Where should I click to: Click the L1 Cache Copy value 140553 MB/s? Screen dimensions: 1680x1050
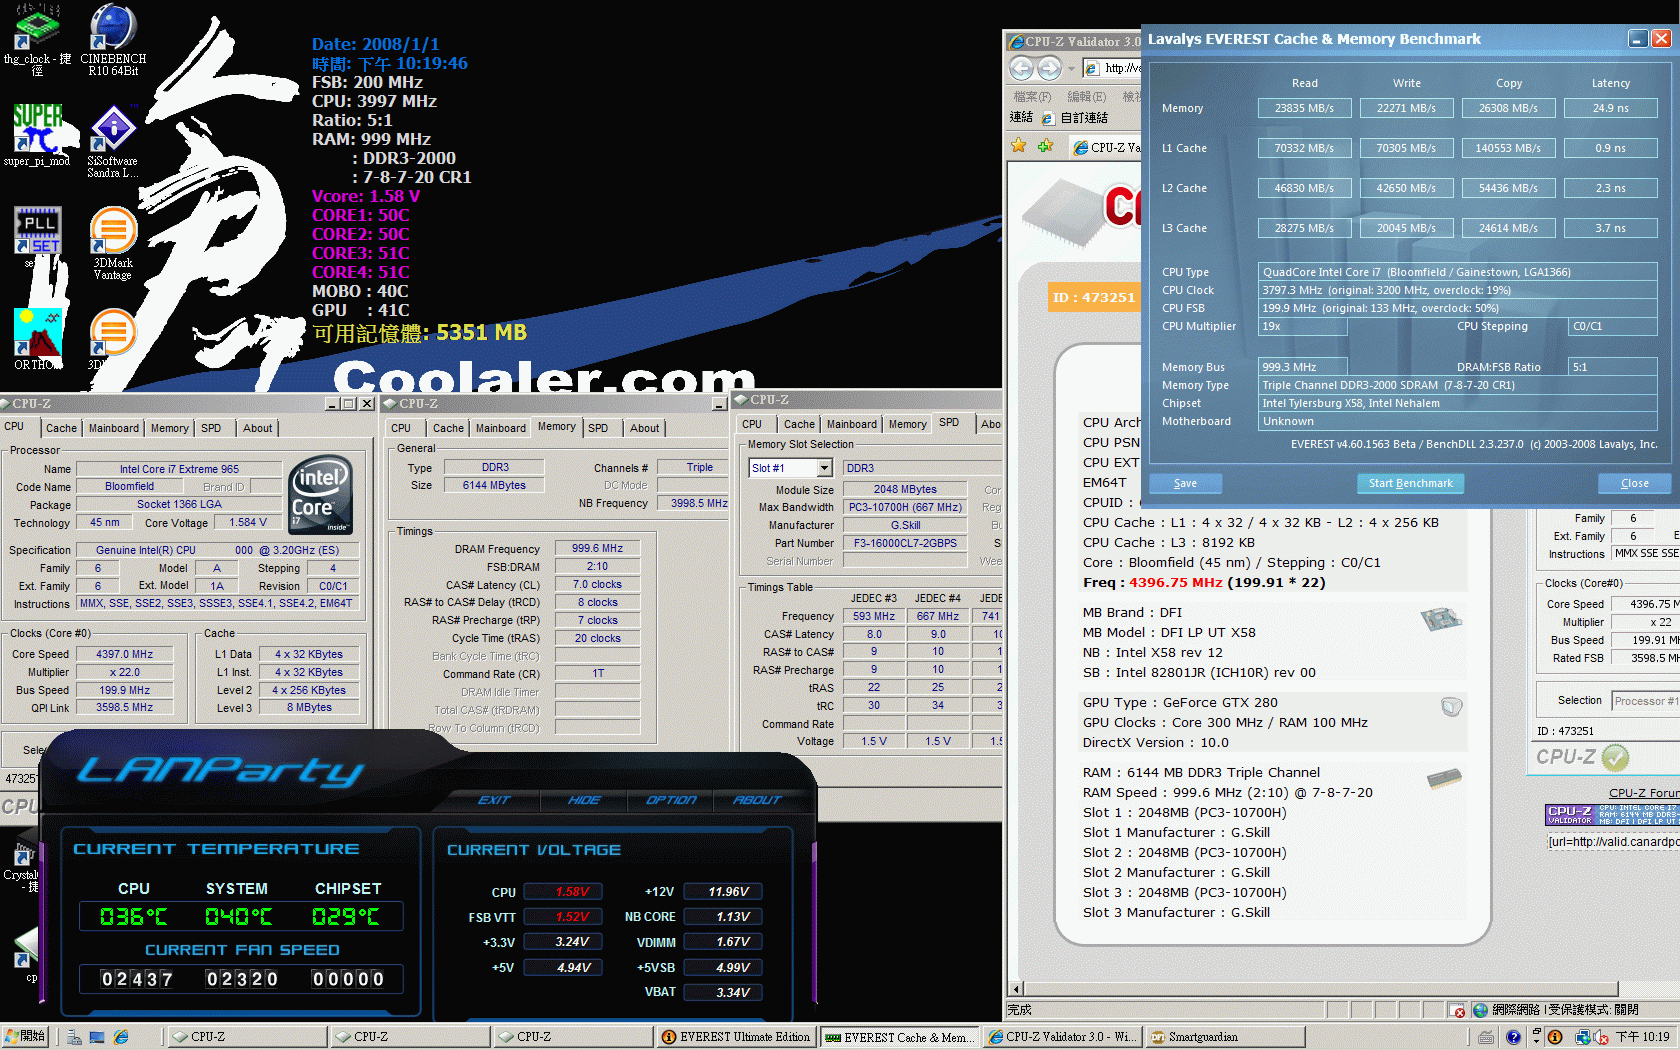pos(1509,148)
